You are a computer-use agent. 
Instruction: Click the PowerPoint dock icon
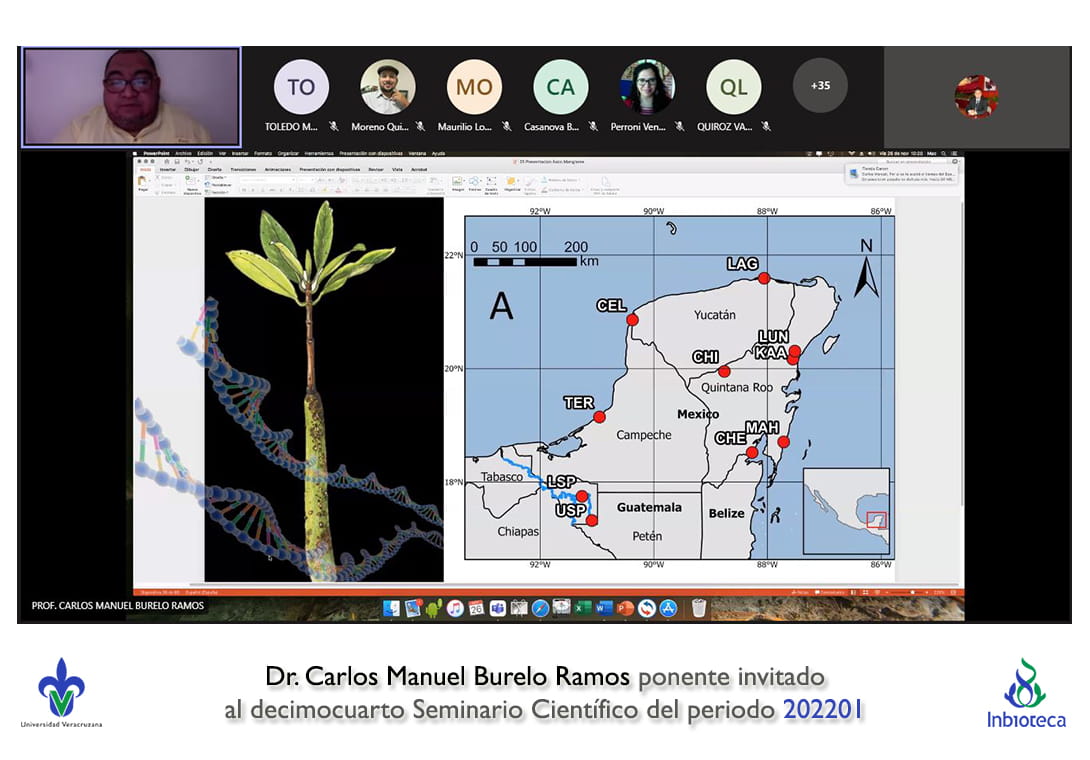click(x=625, y=608)
